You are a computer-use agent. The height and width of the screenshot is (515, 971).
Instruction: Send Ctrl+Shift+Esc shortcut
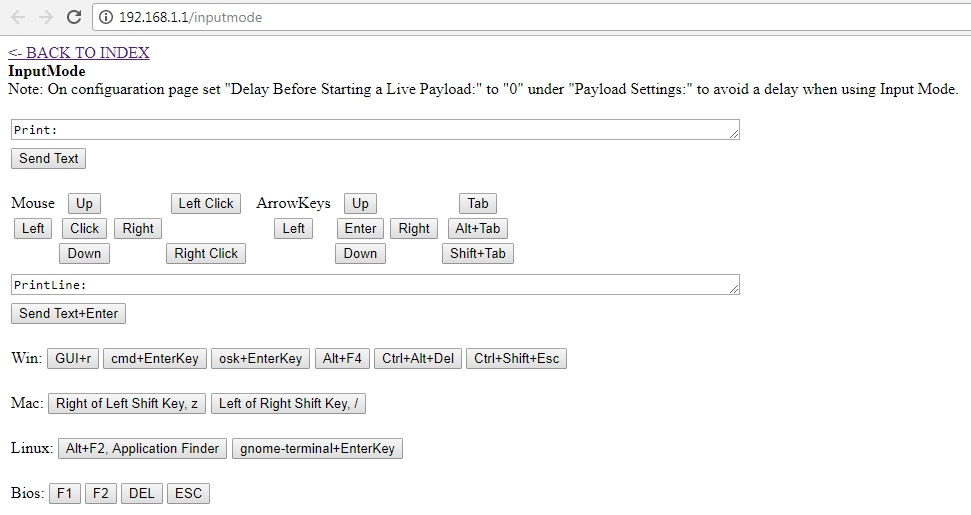[x=516, y=358]
